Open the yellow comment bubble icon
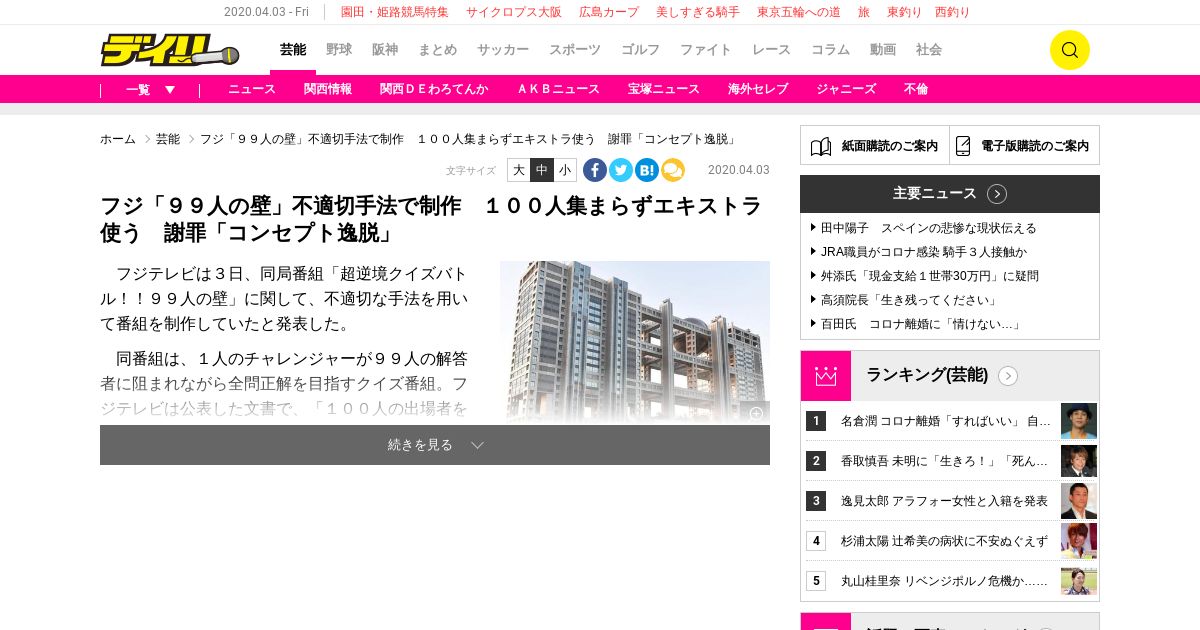The image size is (1200, 630). (673, 170)
